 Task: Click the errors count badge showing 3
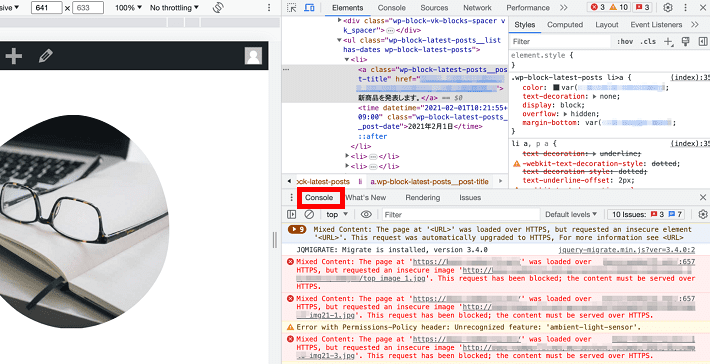point(597,8)
